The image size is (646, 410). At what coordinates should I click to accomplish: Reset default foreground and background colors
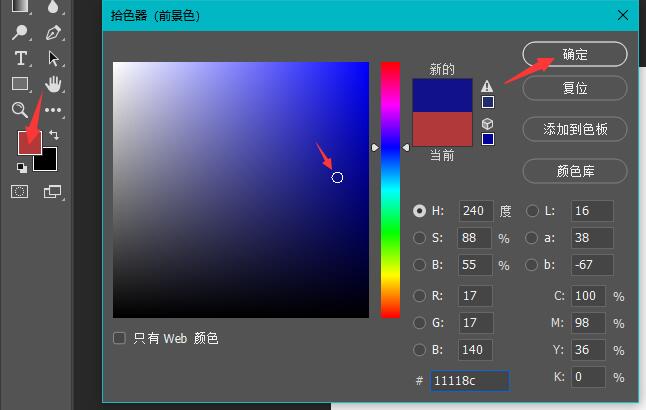[x=22, y=168]
